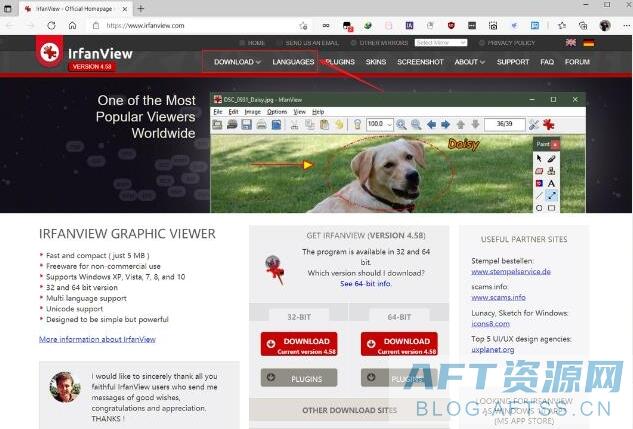Refresh the current page
Image resolution: width=633 pixels, height=429 pixels.
tap(51, 26)
